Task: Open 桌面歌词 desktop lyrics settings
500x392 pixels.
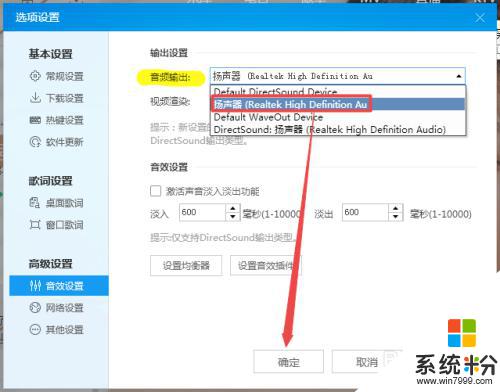Action: click(x=57, y=203)
